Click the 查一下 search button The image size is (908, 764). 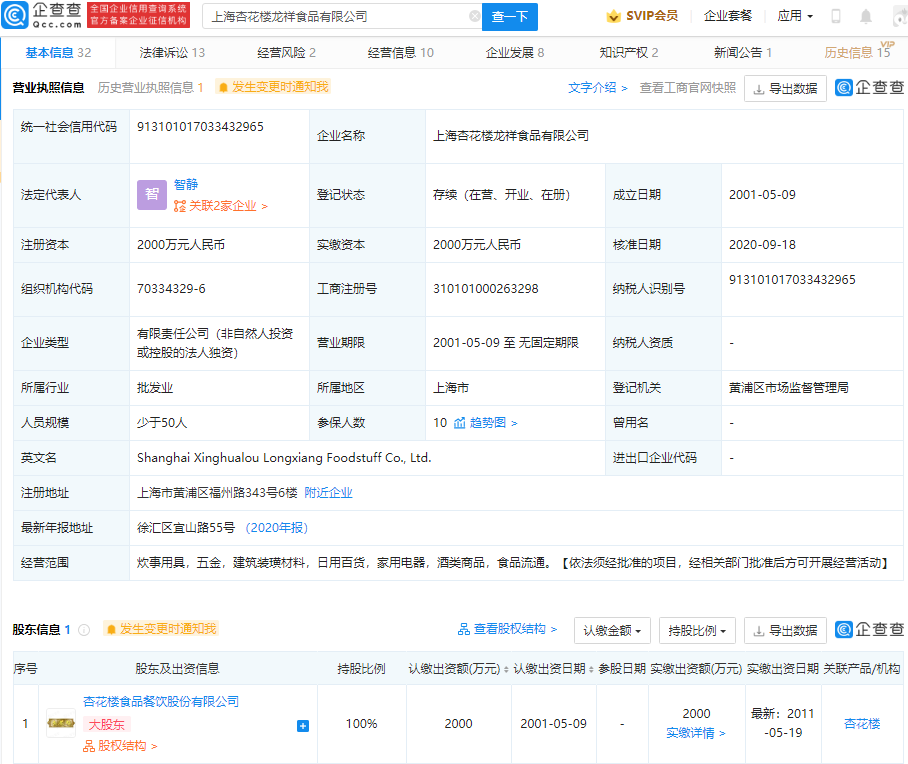tap(510, 17)
